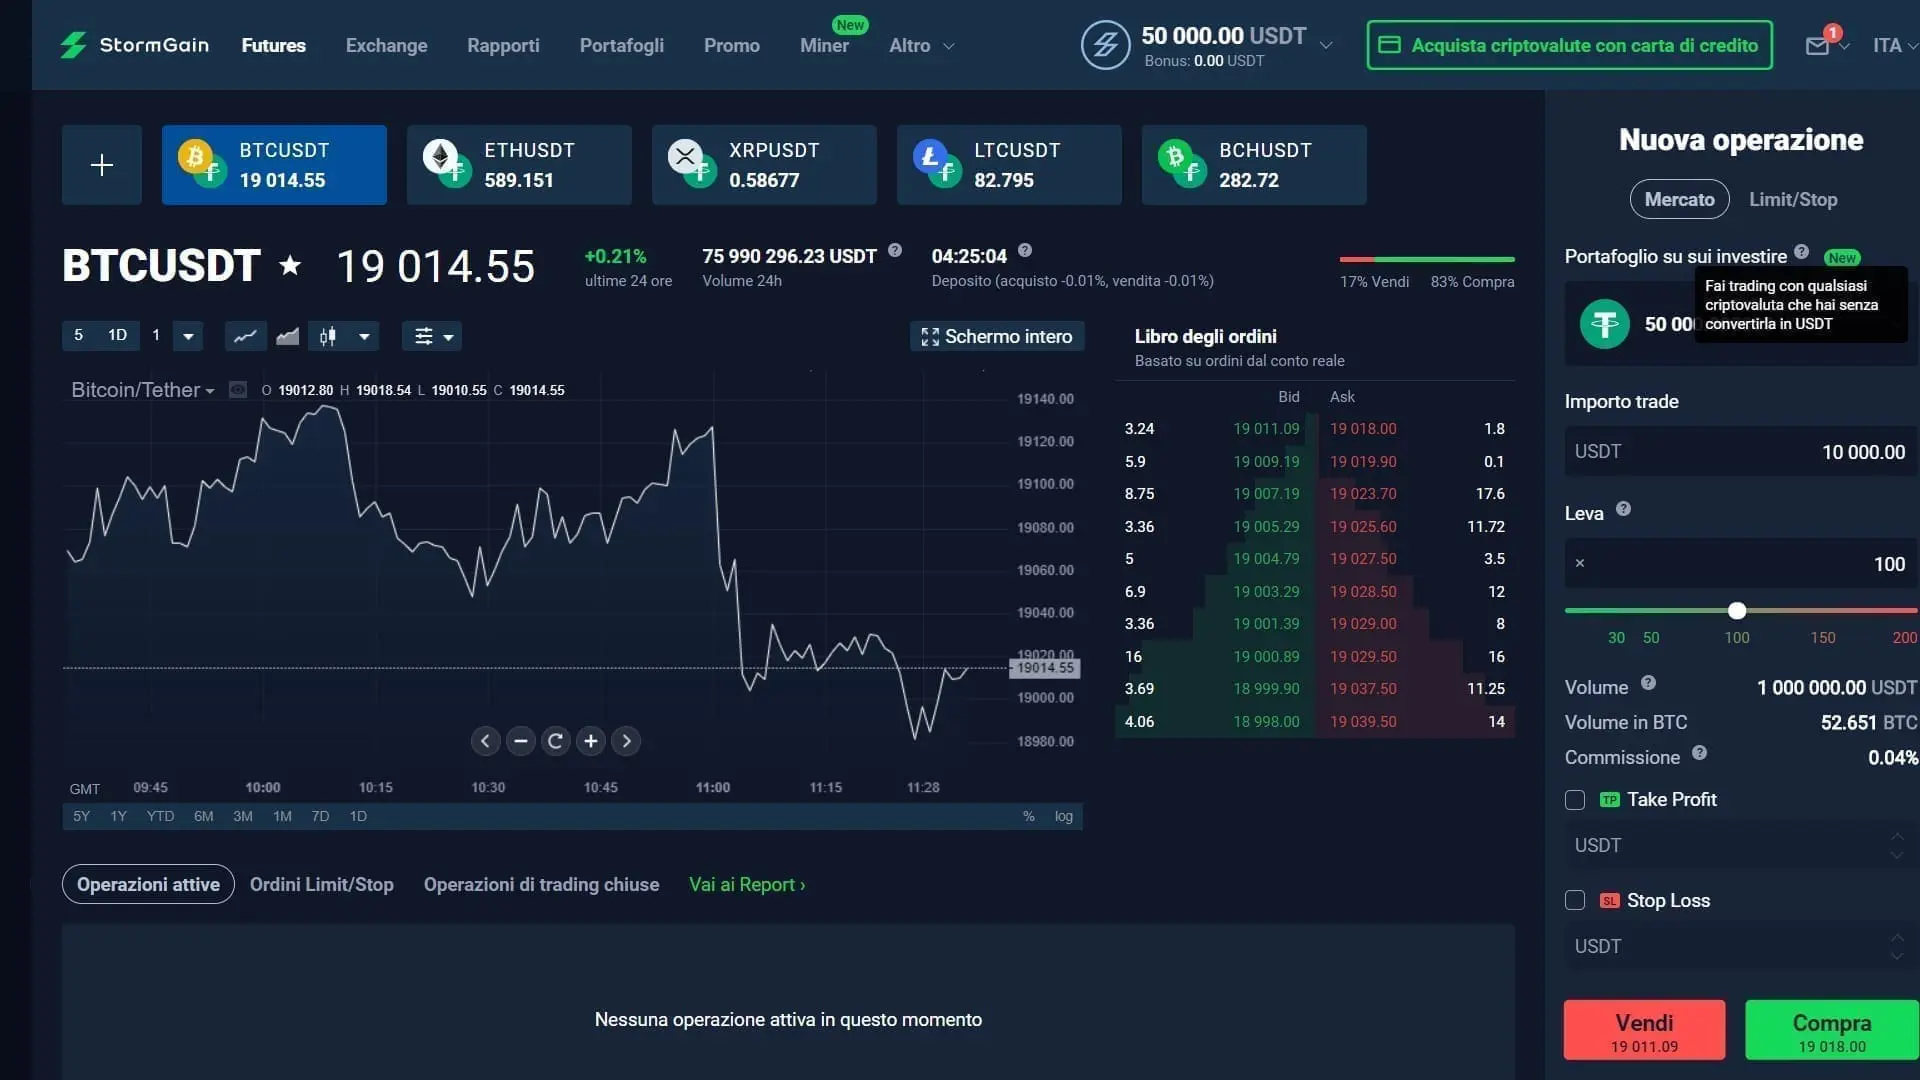Enable the Take Profit checkbox
1920x1080 pixels.
tap(1575, 800)
